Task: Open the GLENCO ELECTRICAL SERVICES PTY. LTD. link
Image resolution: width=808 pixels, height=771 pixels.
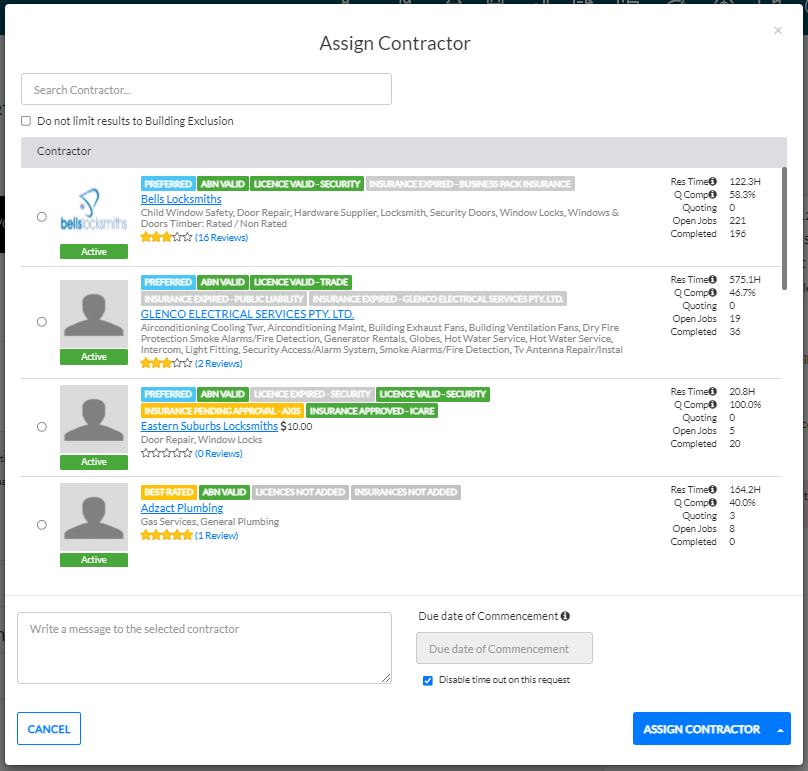Action: [x=247, y=314]
